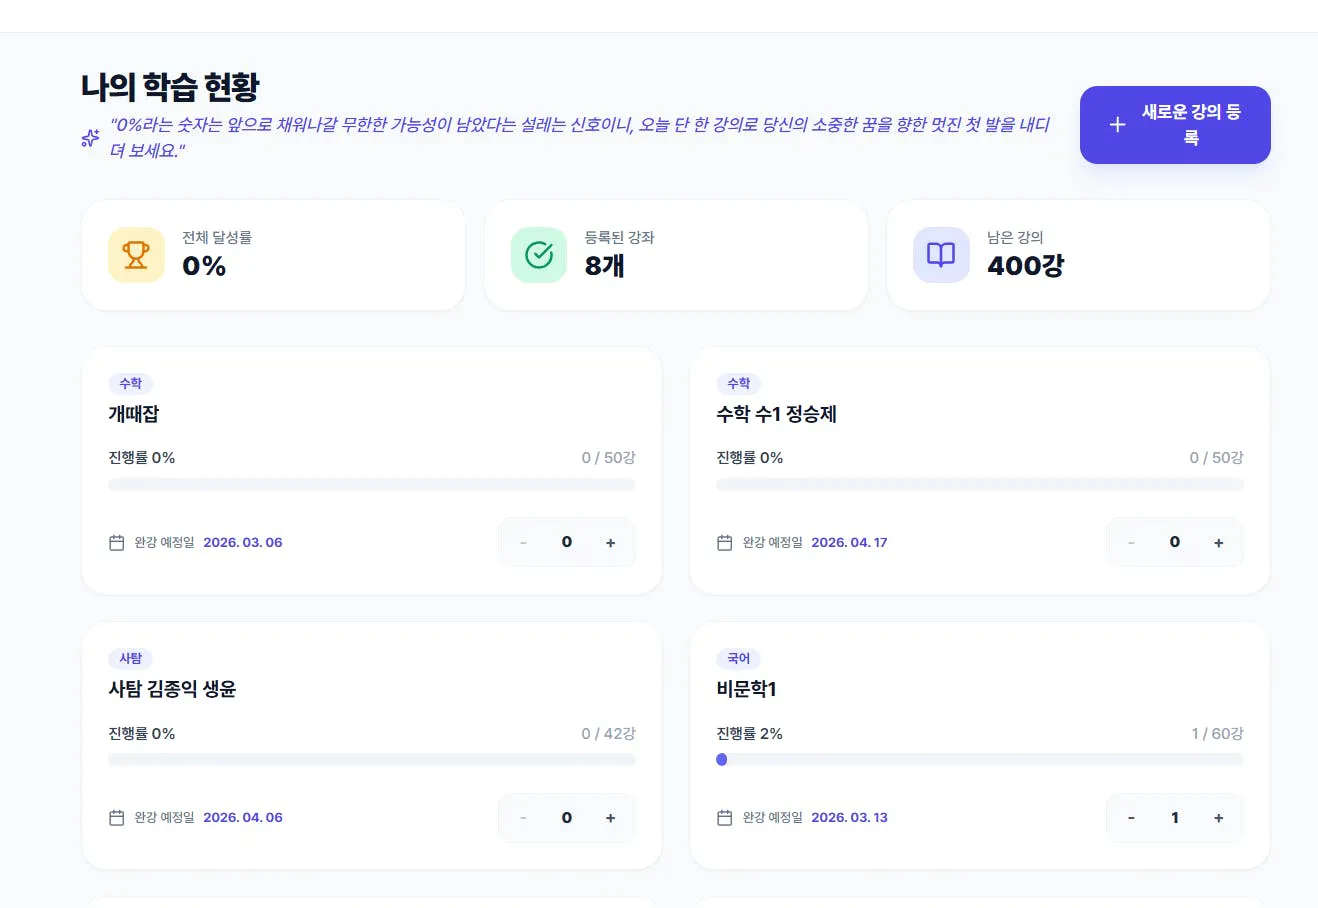Select the 수학 badge on the 개때잡 card
The image size is (1318, 908).
click(x=131, y=383)
